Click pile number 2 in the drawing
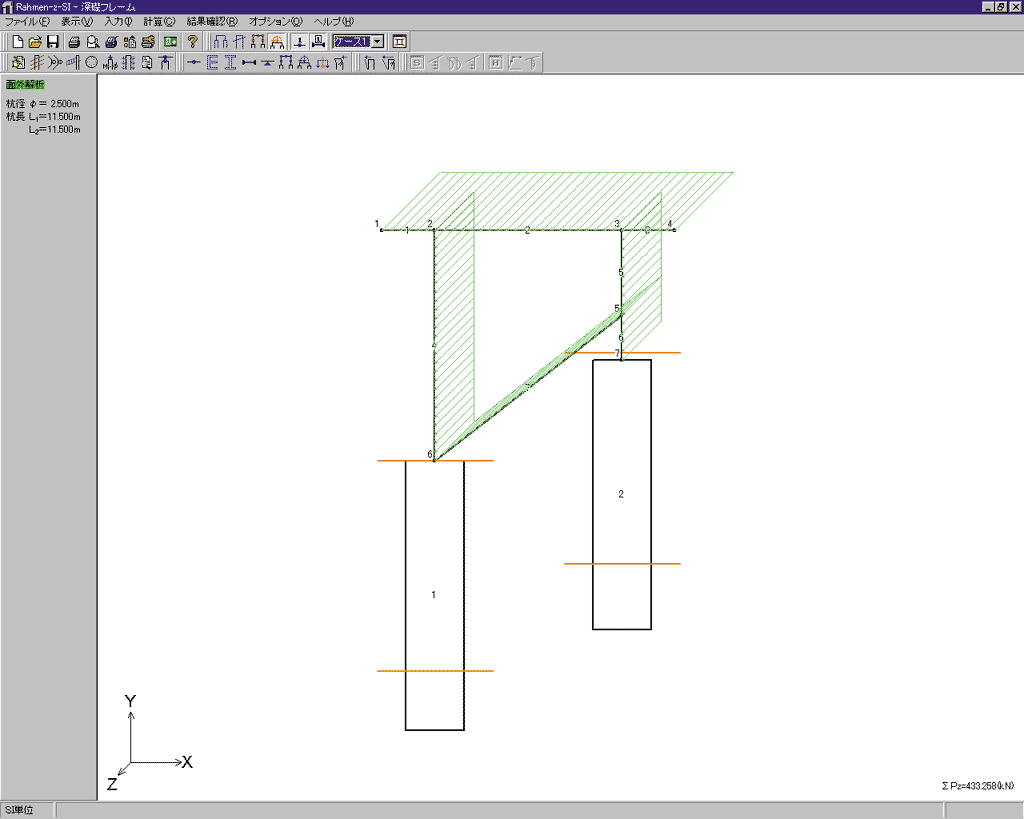This screenshot has height=819, width=1024. pos(621,494)
